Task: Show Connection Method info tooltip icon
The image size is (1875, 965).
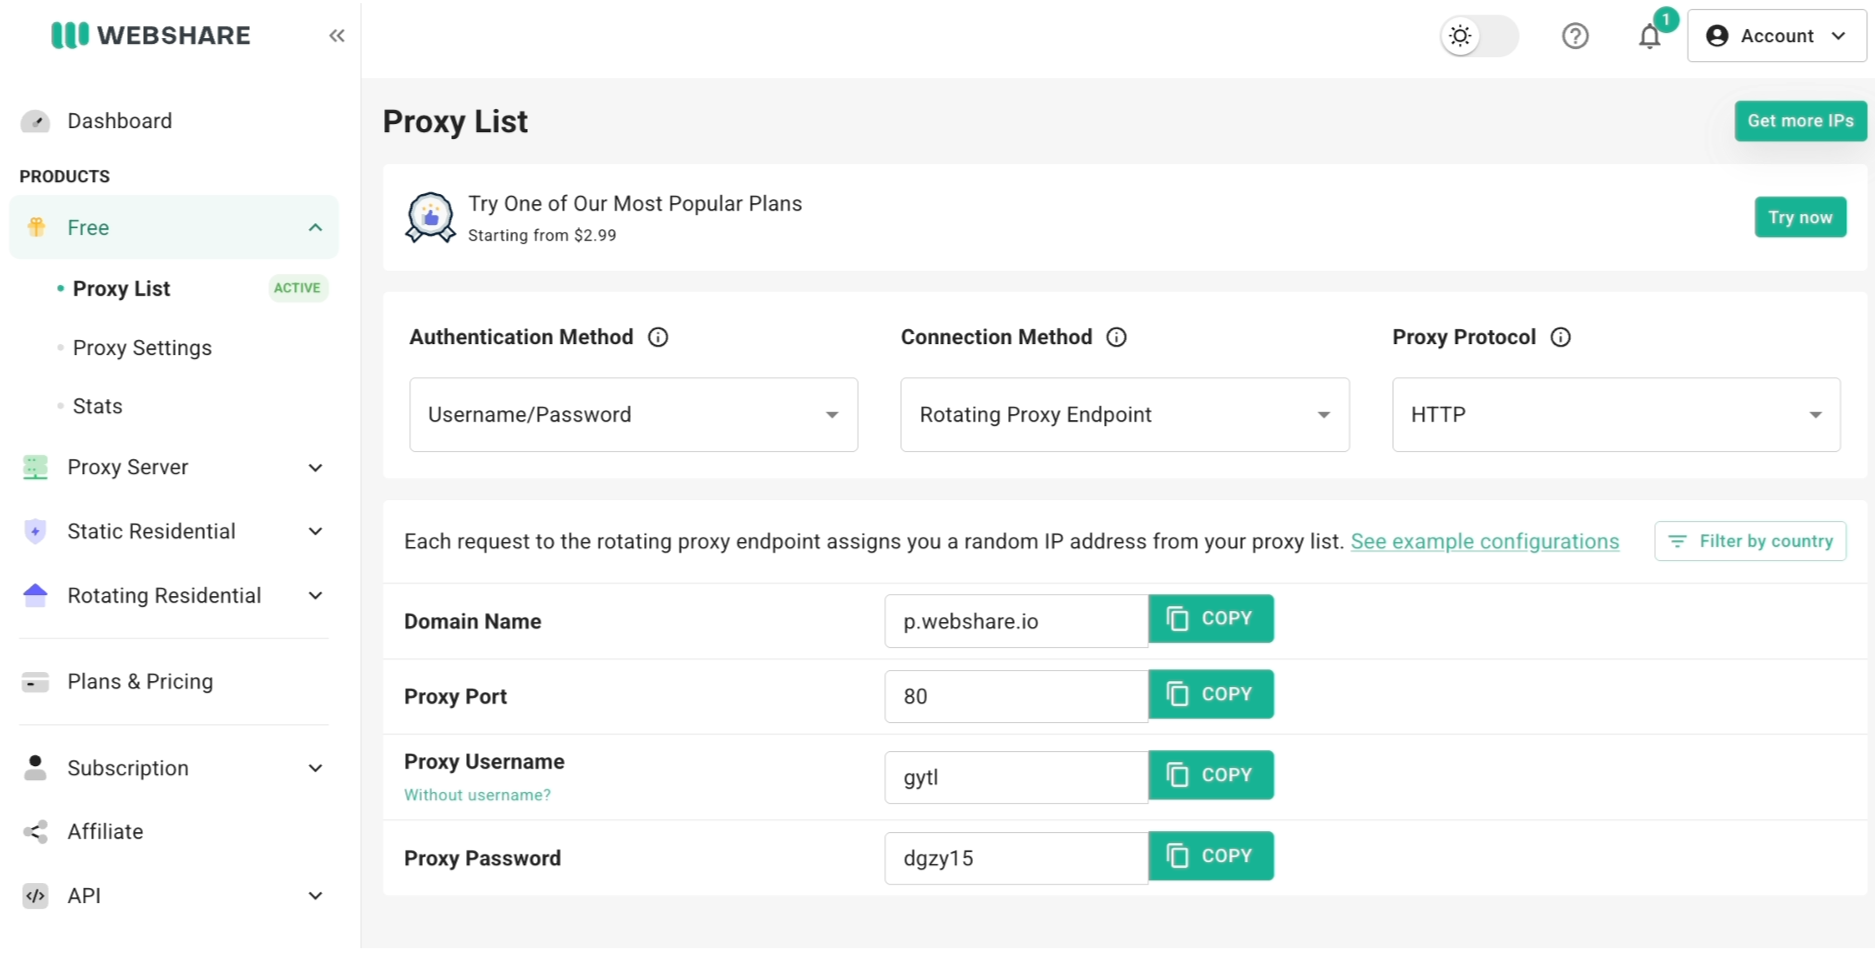Action: tap(1117, 337)
